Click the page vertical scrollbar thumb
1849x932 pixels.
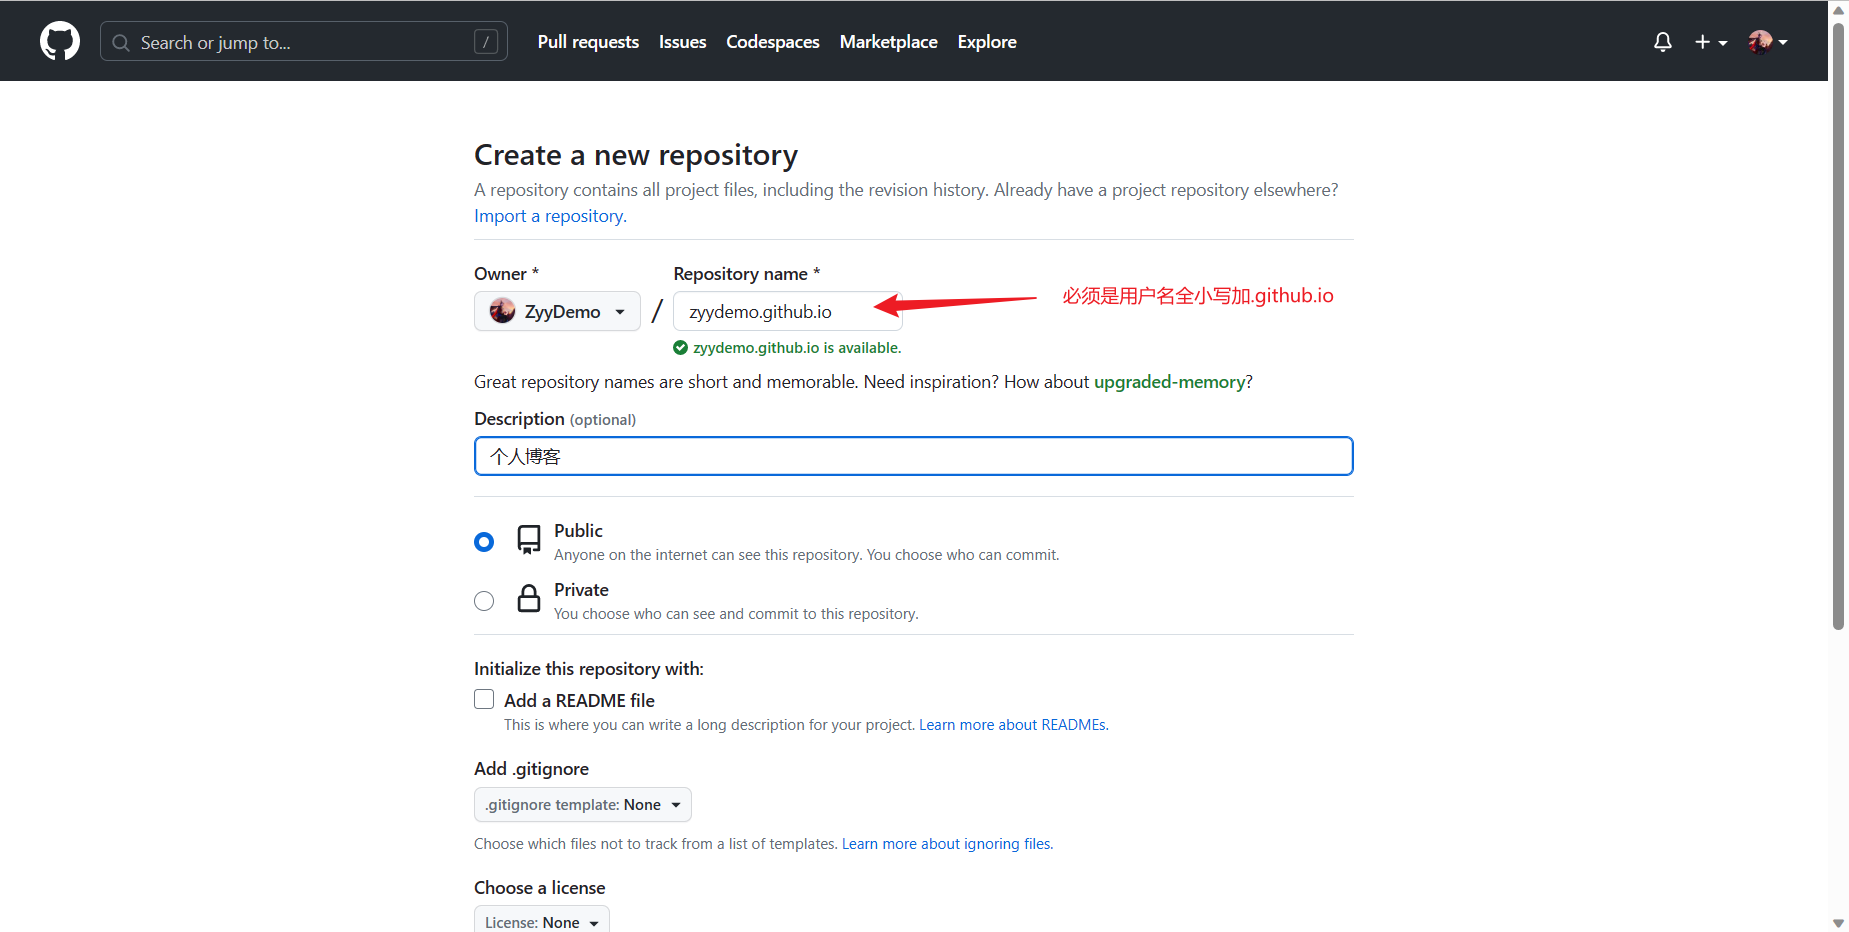pos(1838,326)
